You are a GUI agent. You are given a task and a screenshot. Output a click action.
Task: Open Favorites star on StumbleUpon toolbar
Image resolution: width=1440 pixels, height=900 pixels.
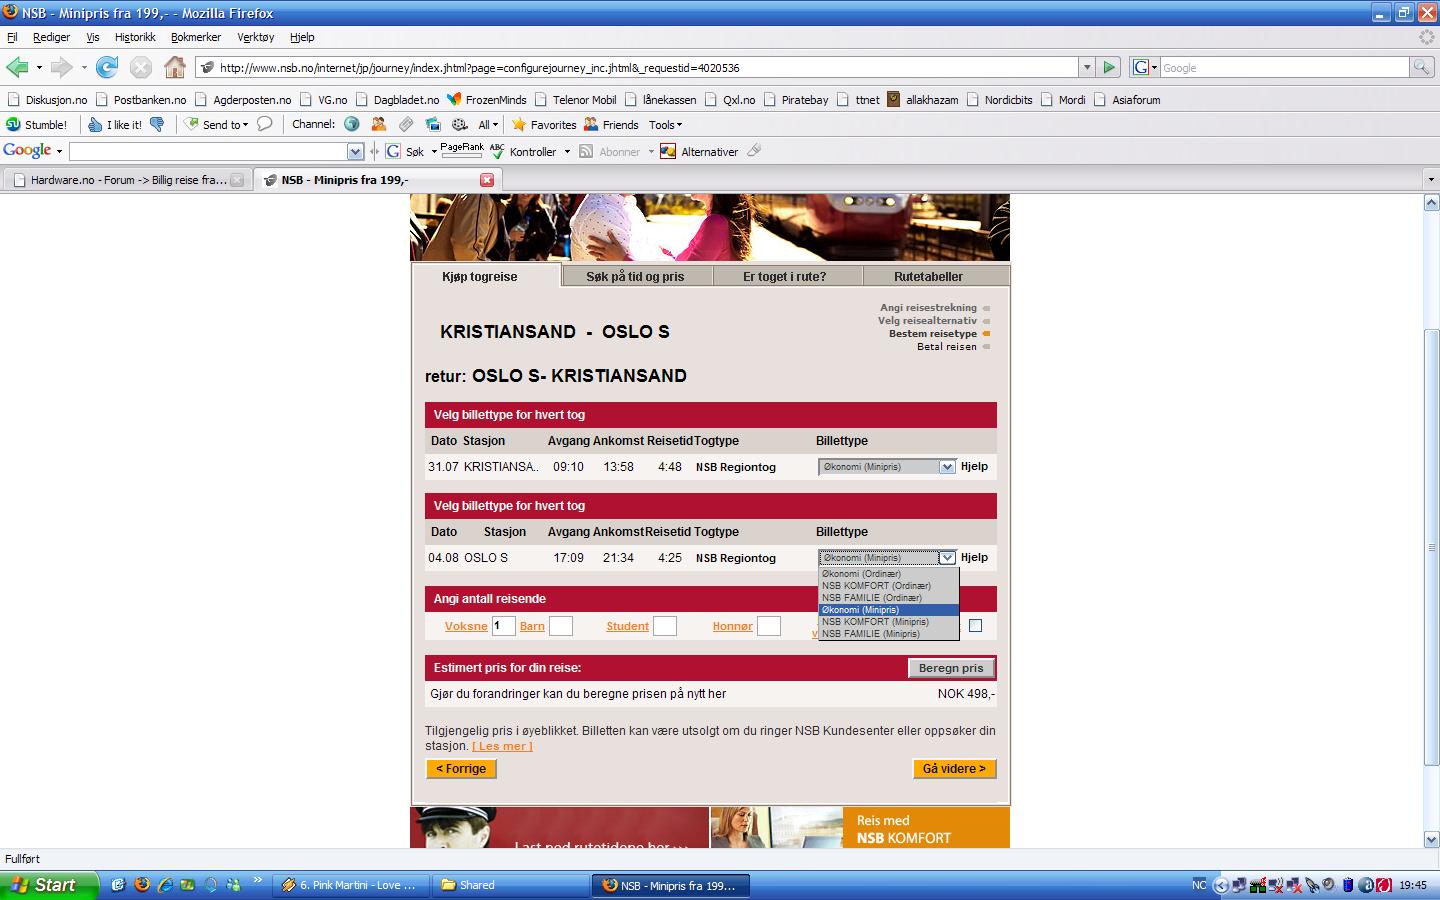pyautogui.click(x=544, y=125)
